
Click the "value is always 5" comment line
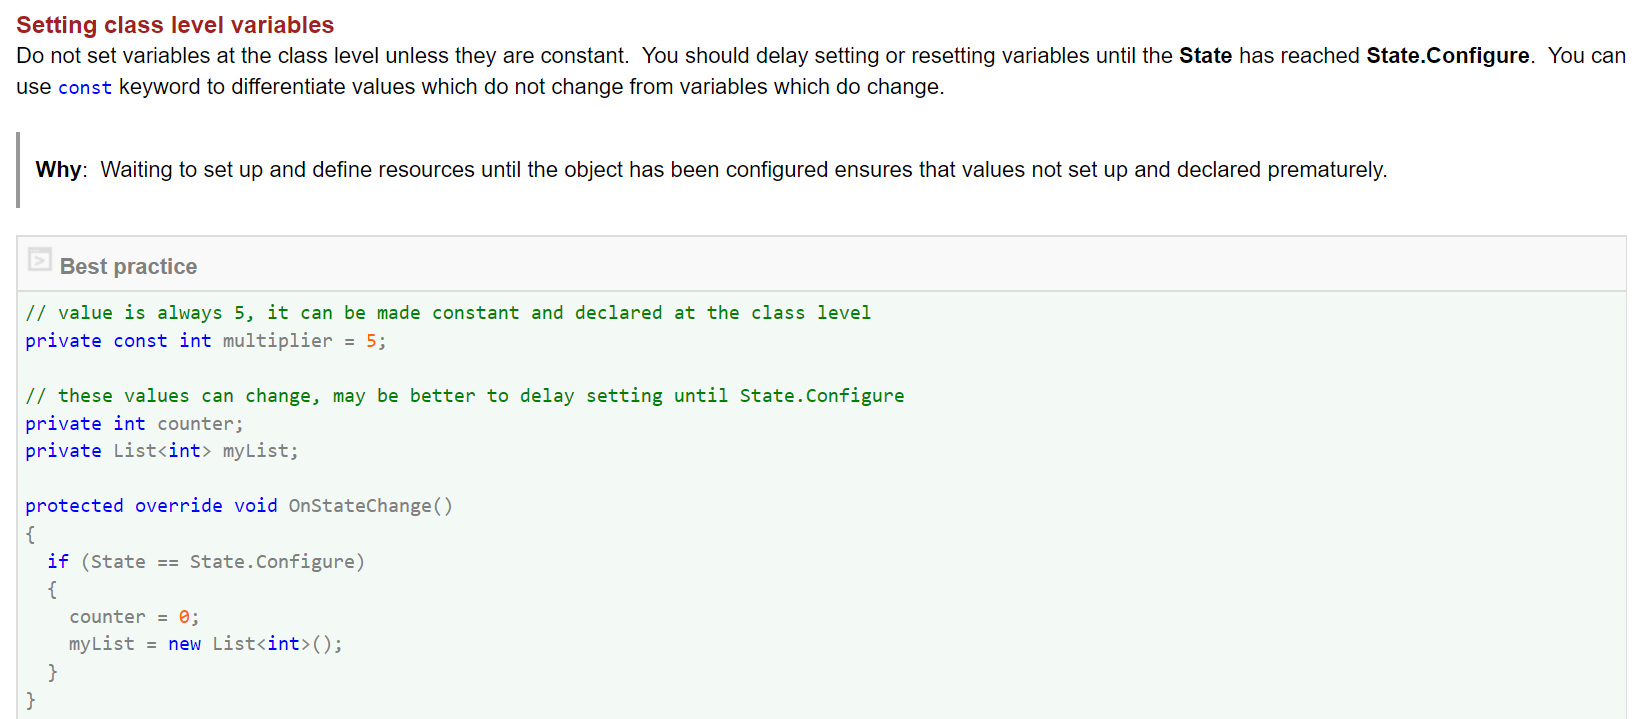tap(448, 313)
